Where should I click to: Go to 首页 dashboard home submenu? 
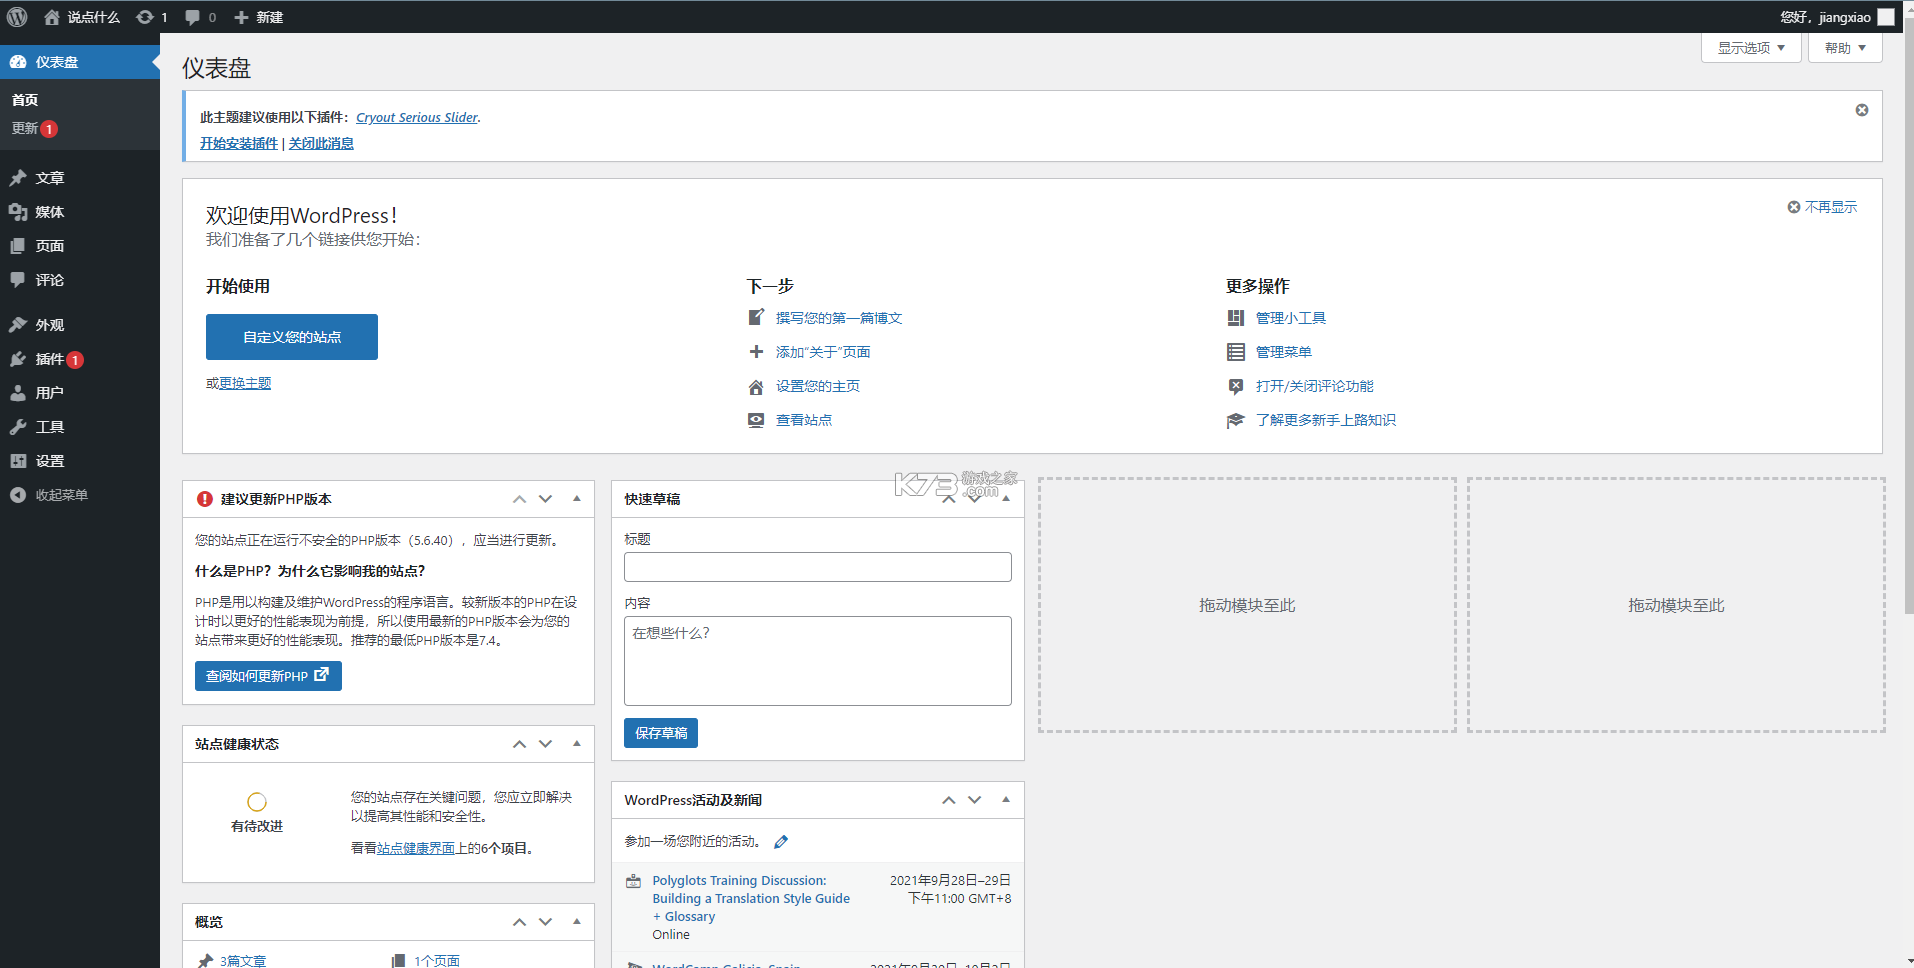click(x=25, y=100)
